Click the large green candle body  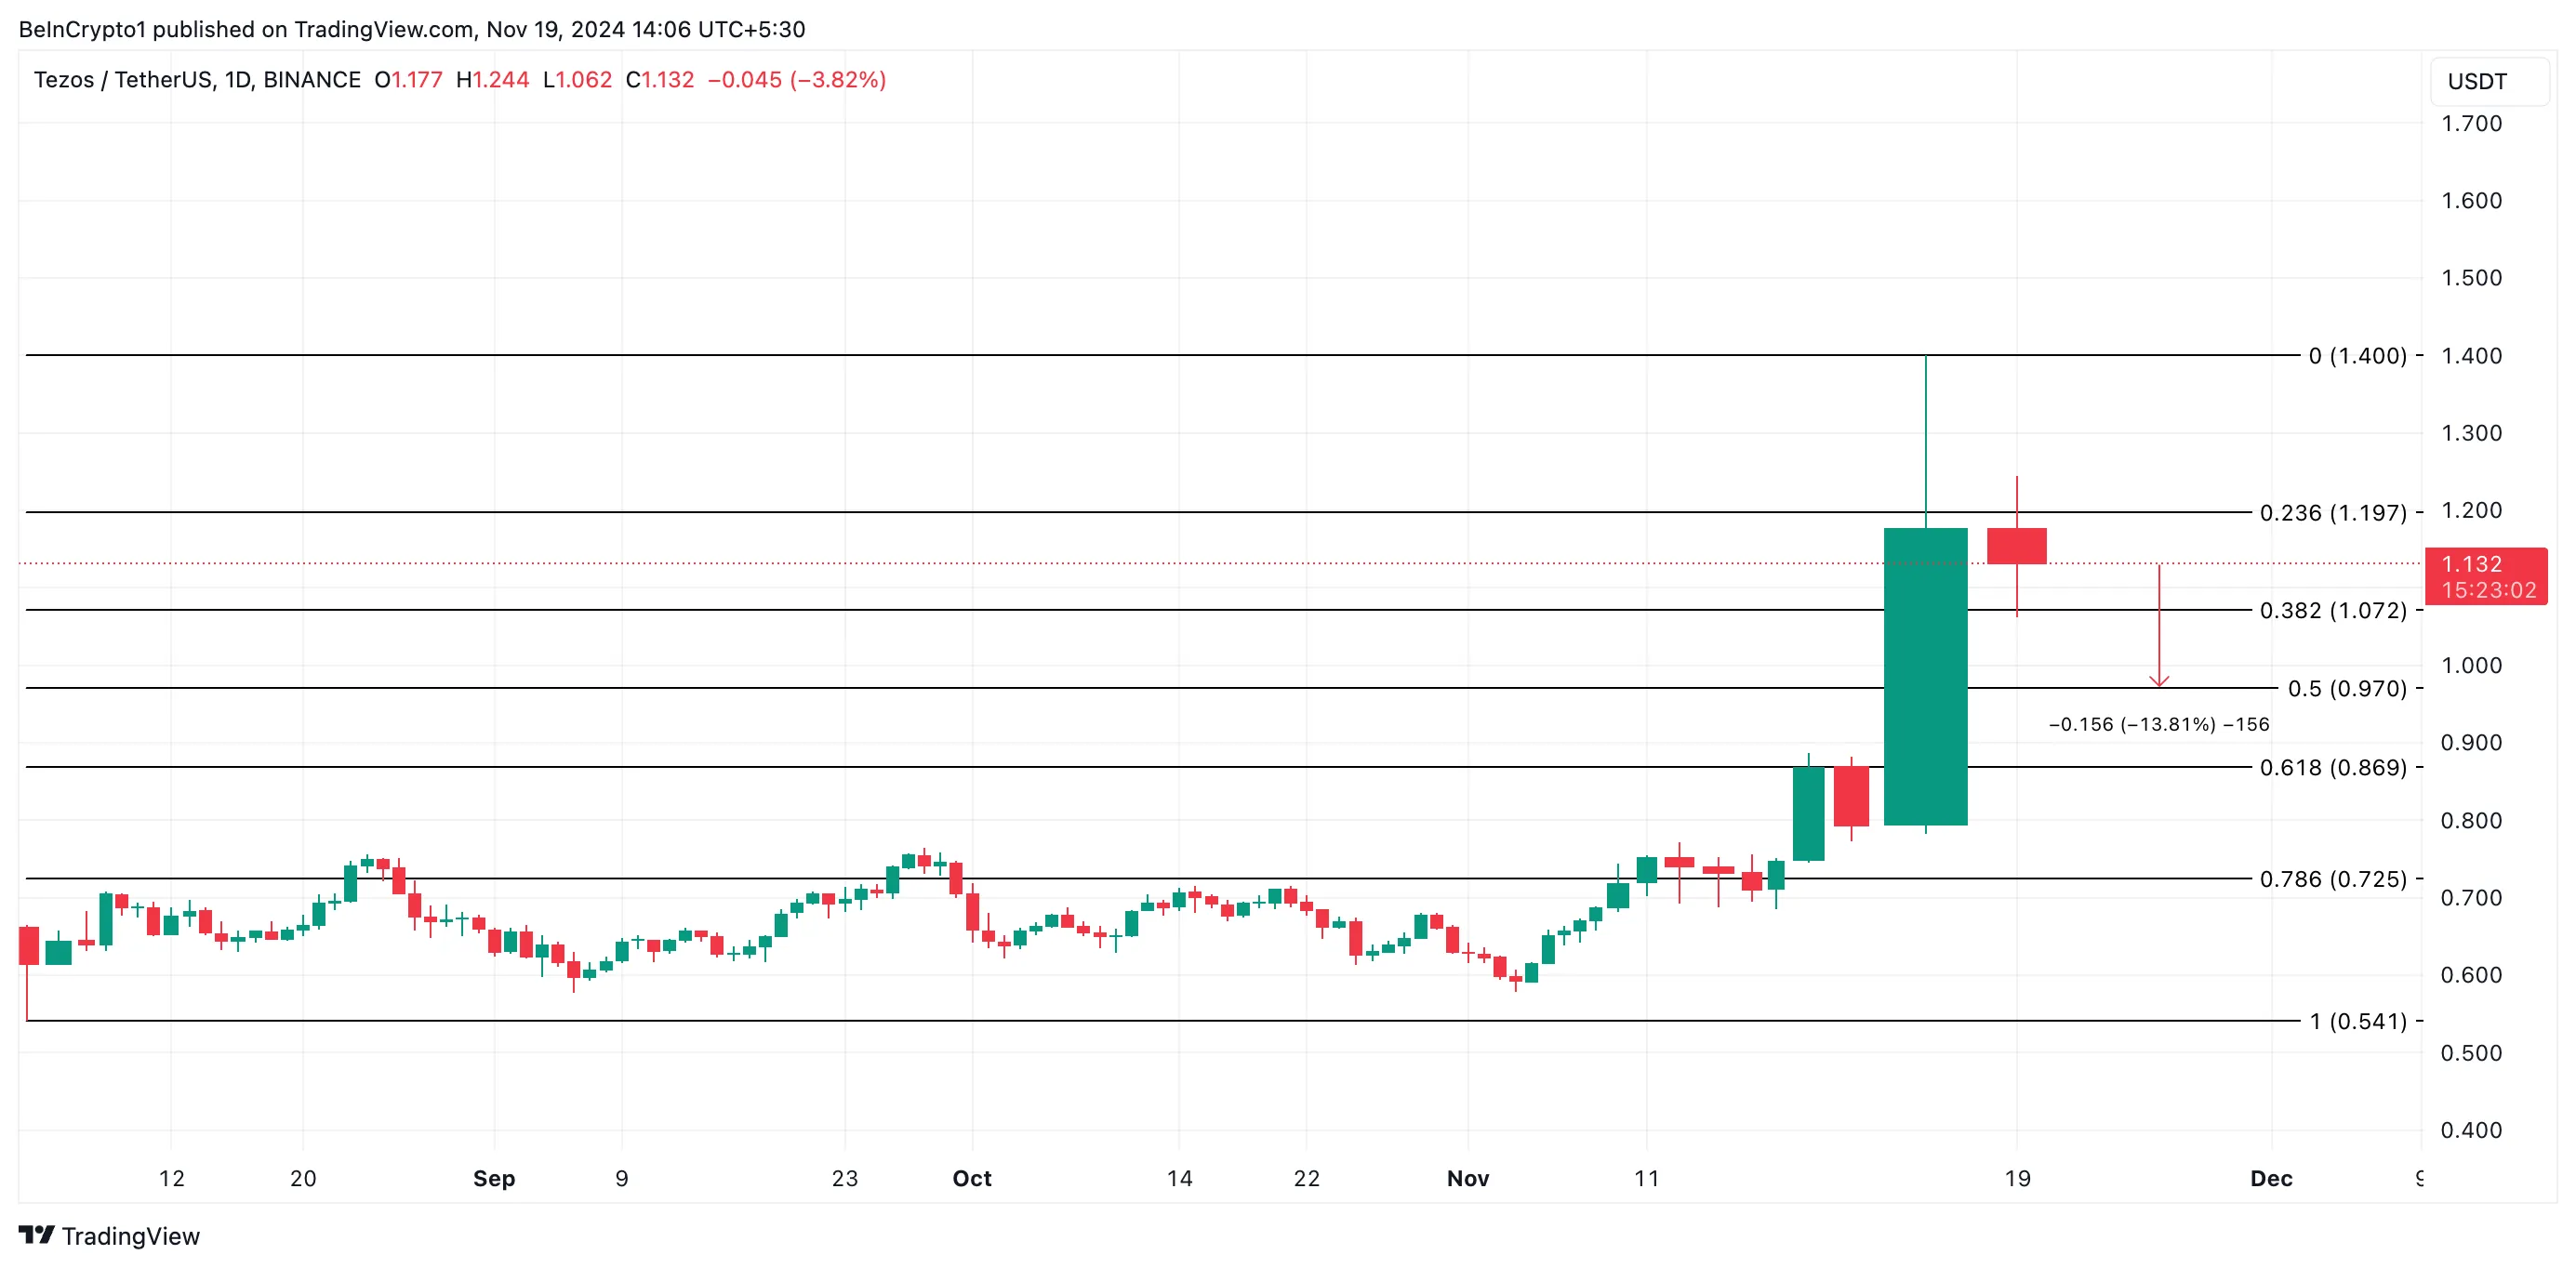click(1925, 676)
